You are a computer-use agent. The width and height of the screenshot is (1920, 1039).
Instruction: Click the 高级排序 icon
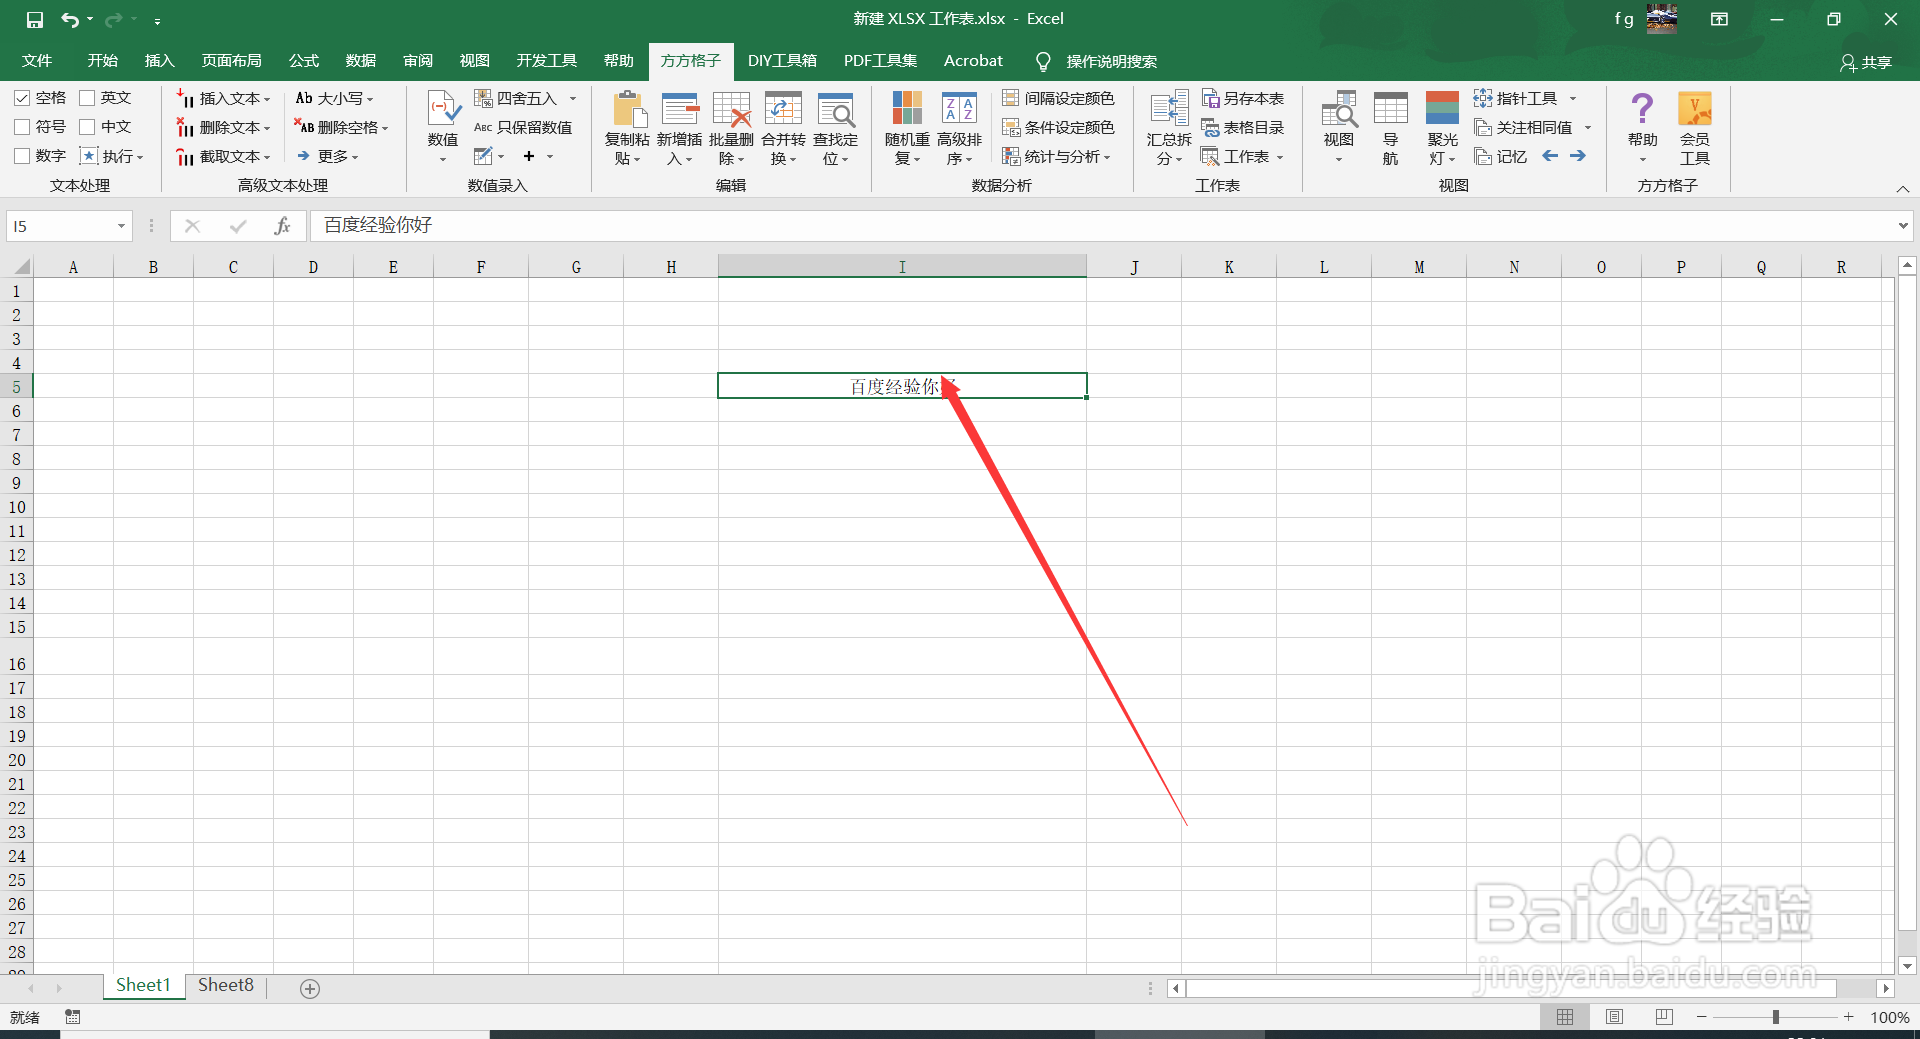(x=959, y=108)
